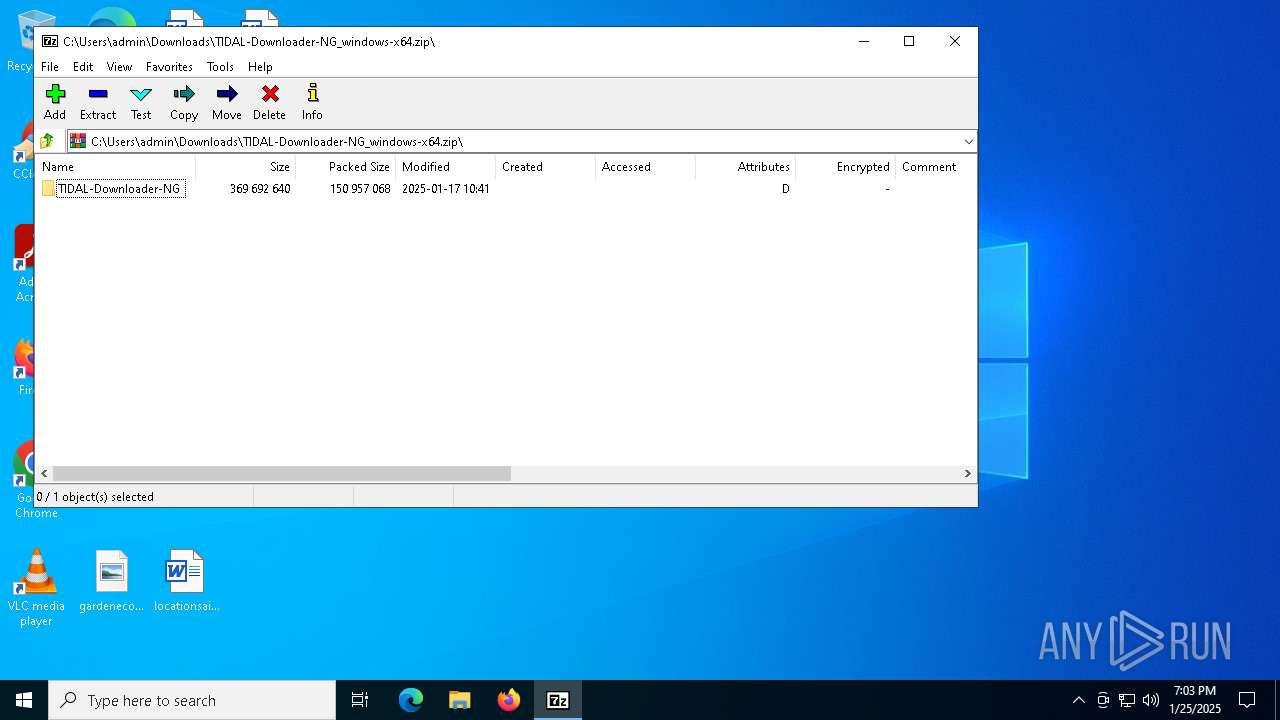Click packed size value 150 957 068
Image resolution: width=1280 pixels, height=720 pixels.
tap(360, 189)
